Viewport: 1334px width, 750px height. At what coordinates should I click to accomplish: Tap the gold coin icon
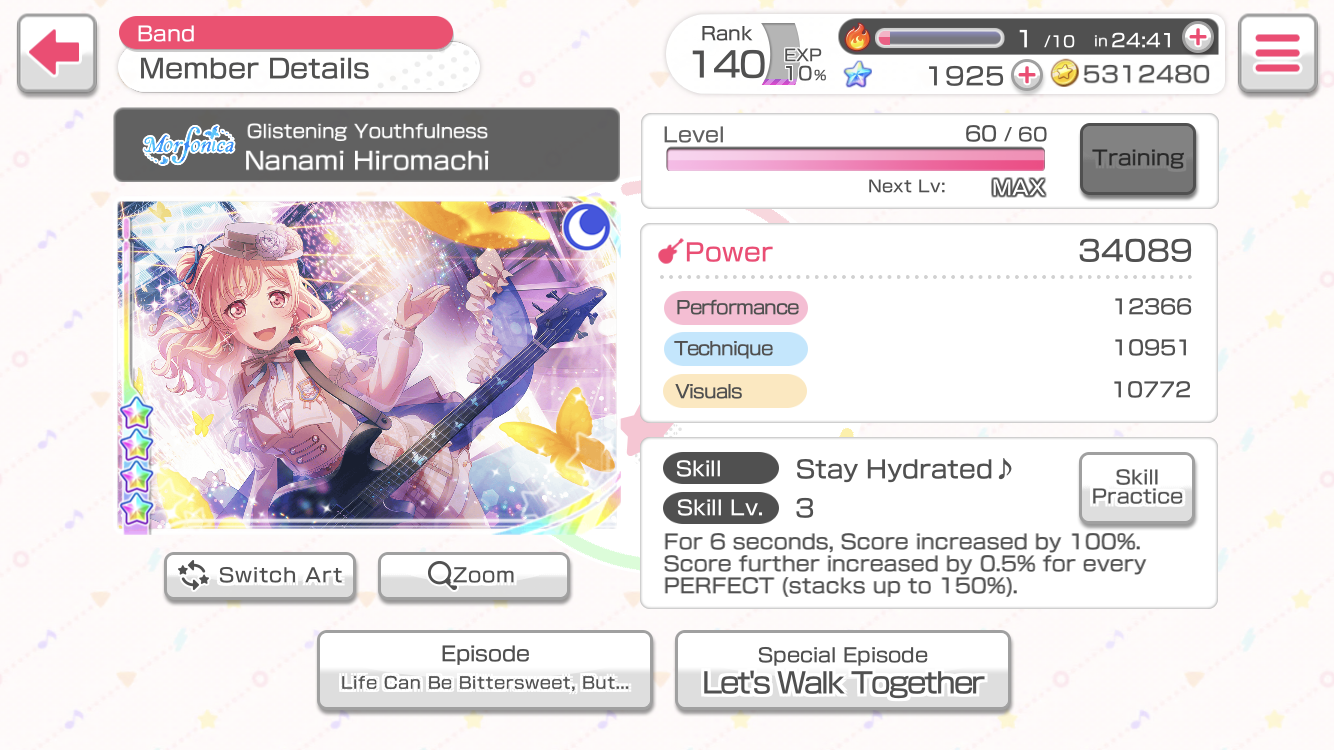tap(1065, 74)
